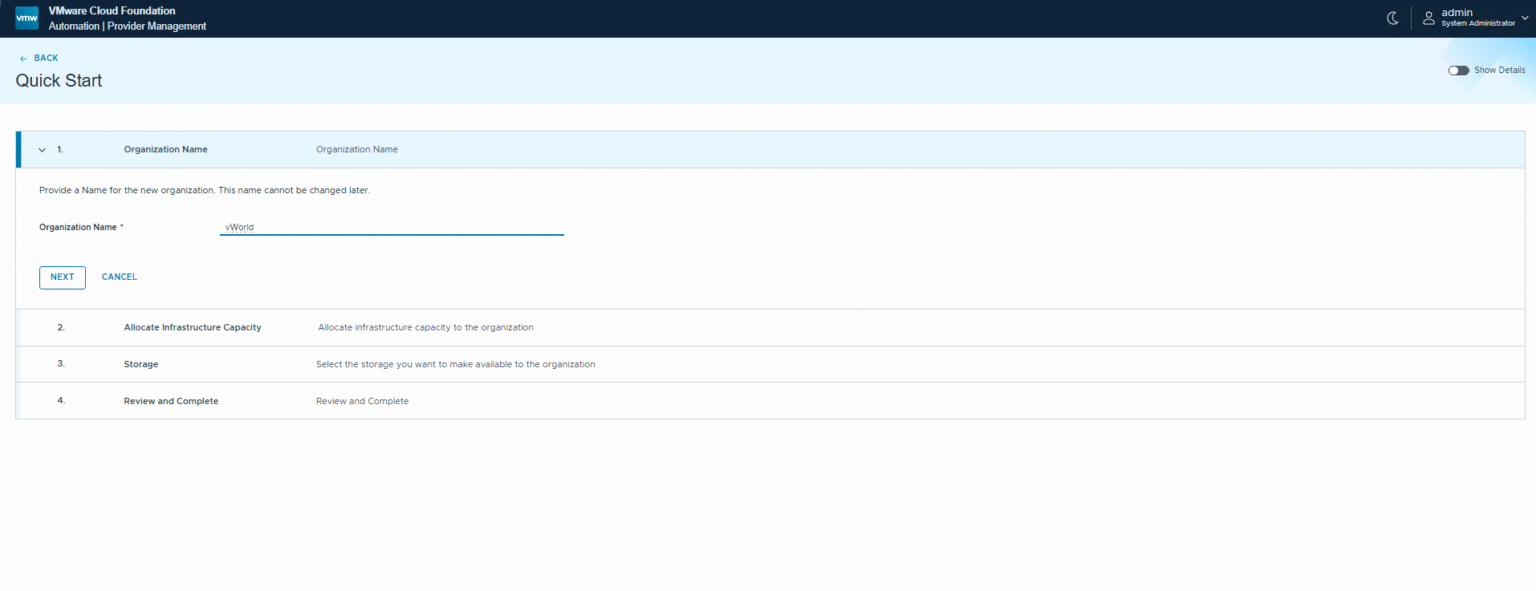Go back via the BACK link
Screen dimensions: 1536x591
tap(39, 58)
